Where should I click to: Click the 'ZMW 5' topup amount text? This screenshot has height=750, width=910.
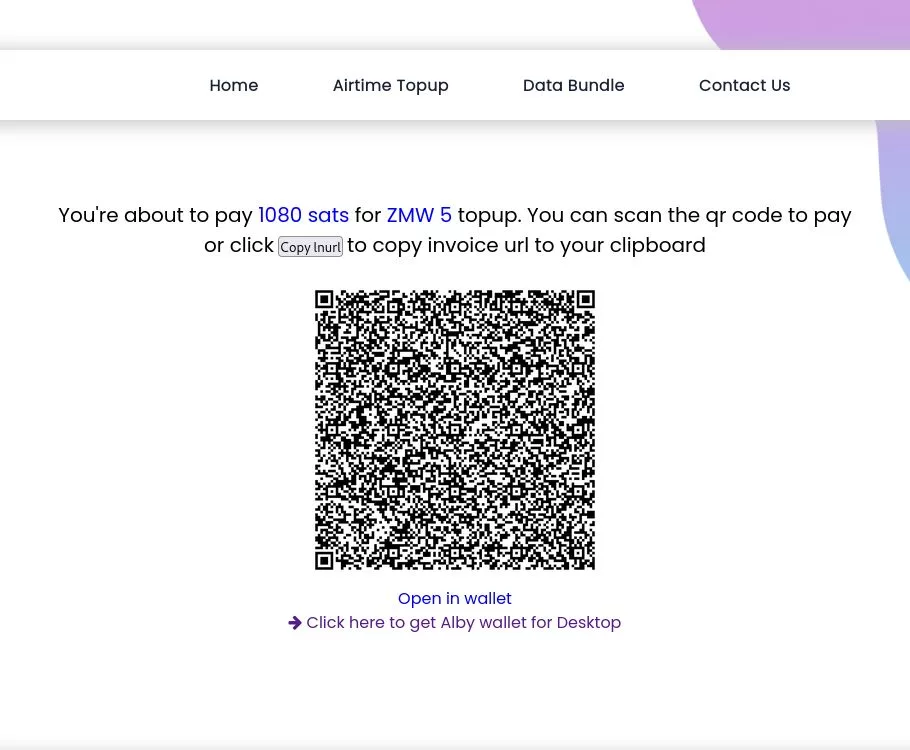click(x=419, y=215)
